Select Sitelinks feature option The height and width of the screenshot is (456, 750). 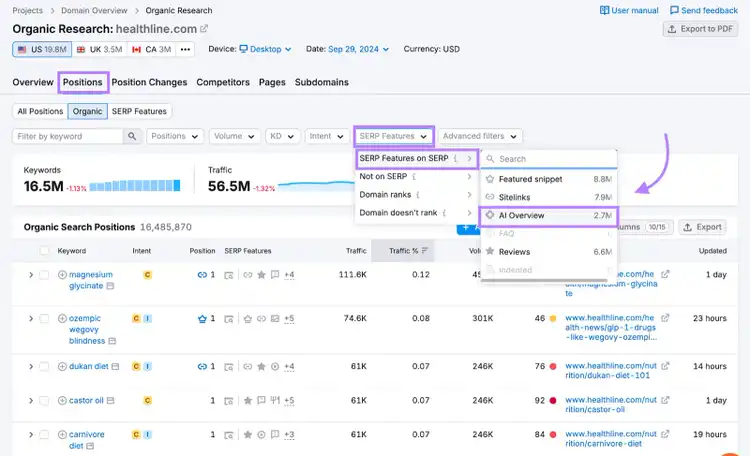point(549,197)
